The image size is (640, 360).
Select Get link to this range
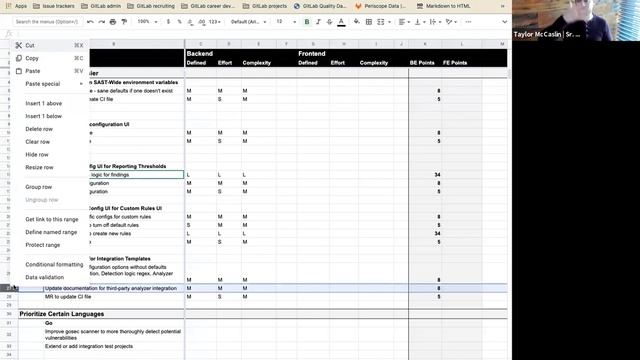[49, 219]
